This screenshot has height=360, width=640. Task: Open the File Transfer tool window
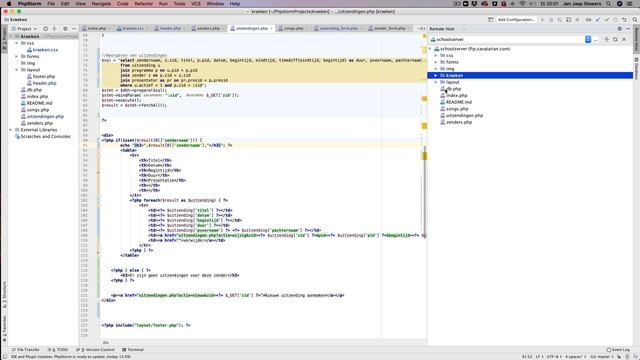tap(25, 350)
